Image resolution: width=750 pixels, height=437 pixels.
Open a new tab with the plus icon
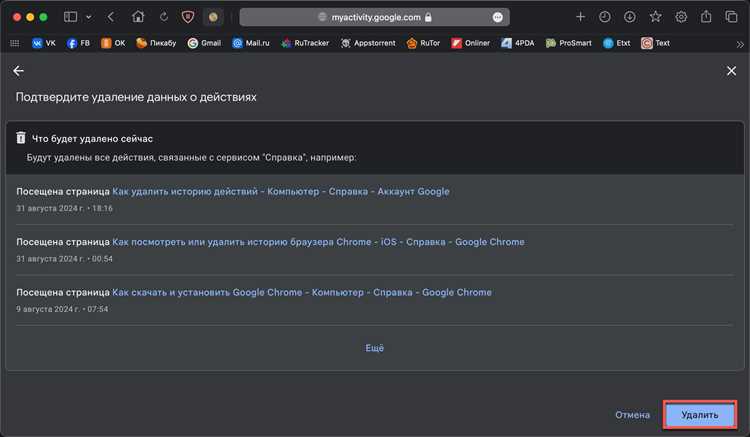[580, 17]
